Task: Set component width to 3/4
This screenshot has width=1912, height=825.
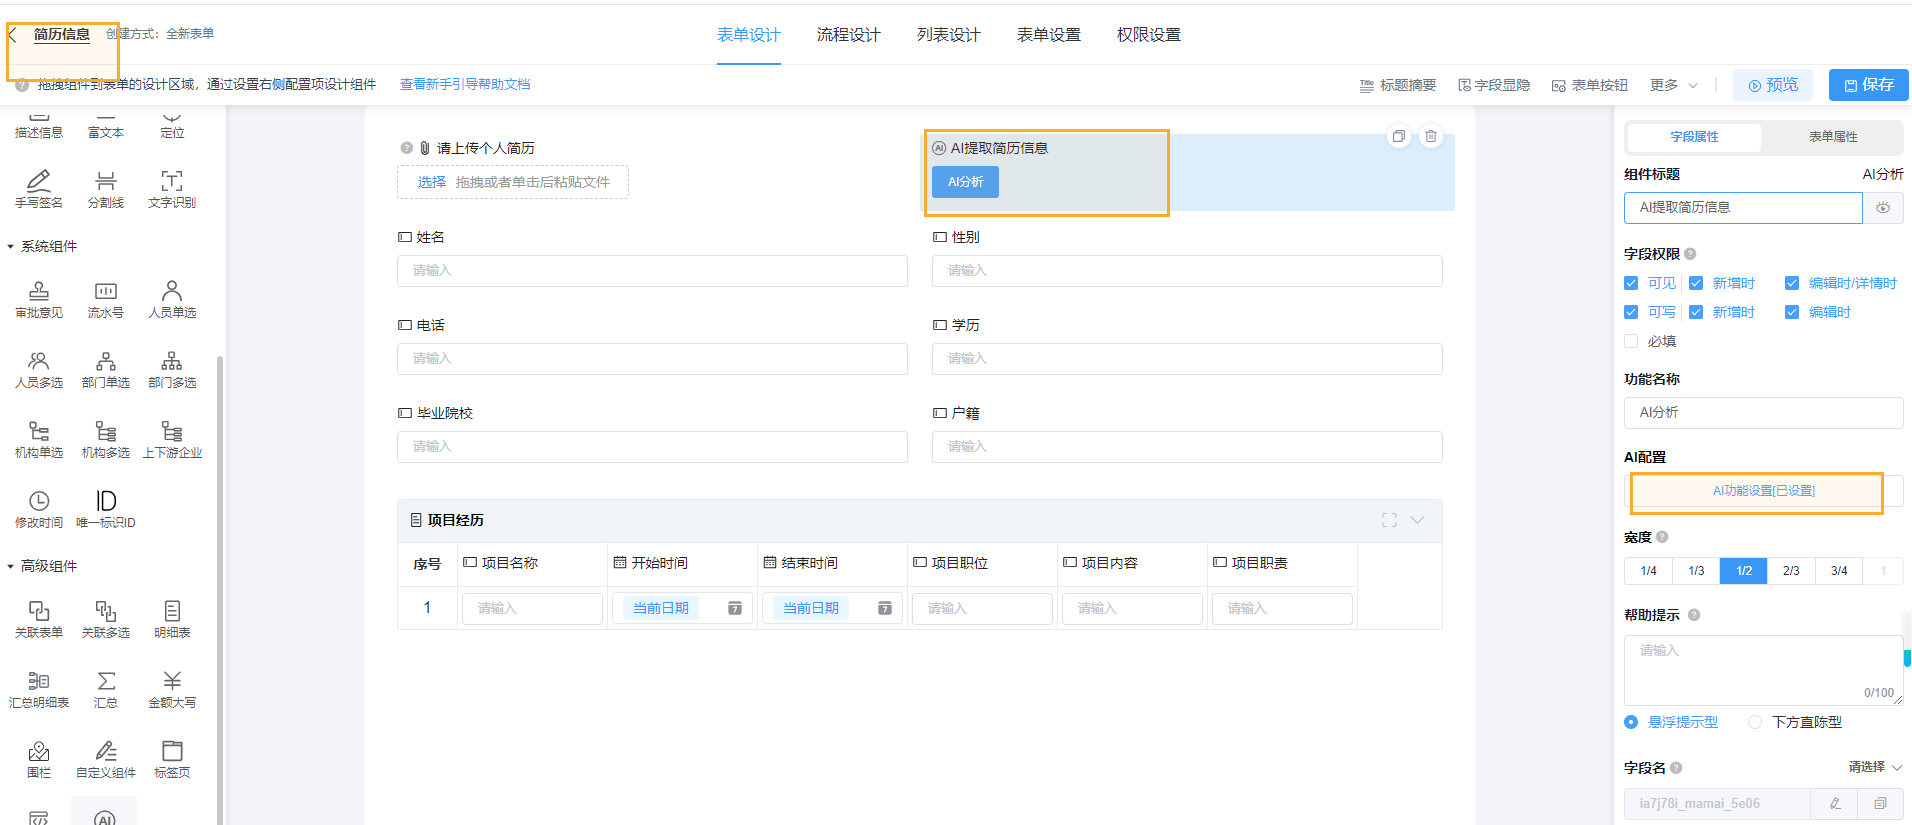Action: point(1839,571)
